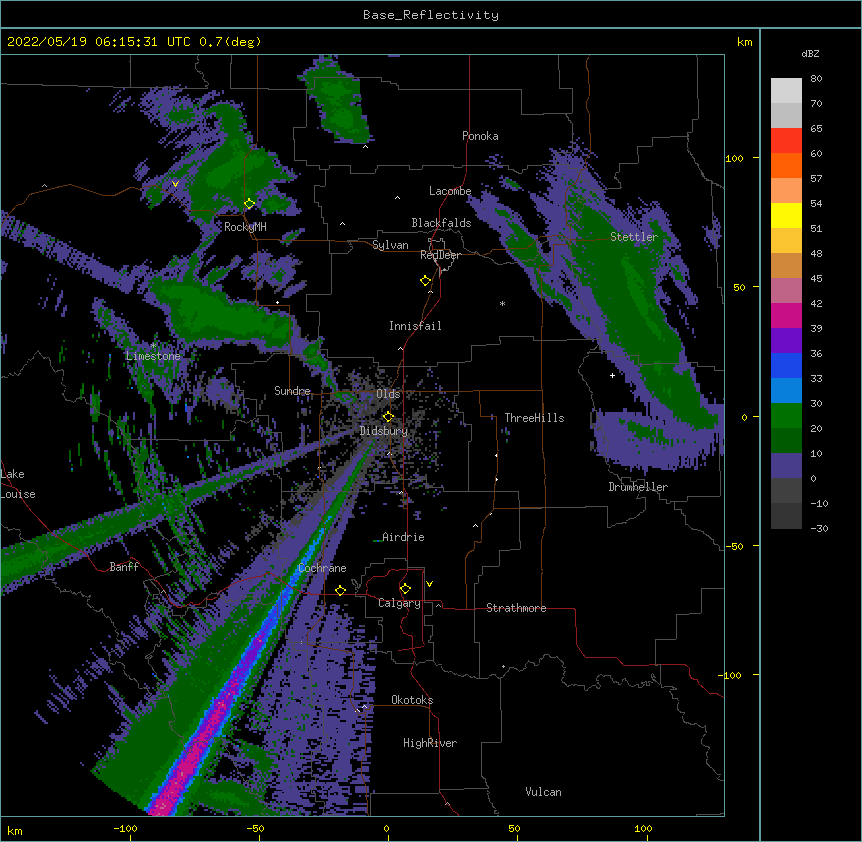Select the Lacombe city label
Screen dimensions: 862x842
pyautogui.click(x=450, y=191)
